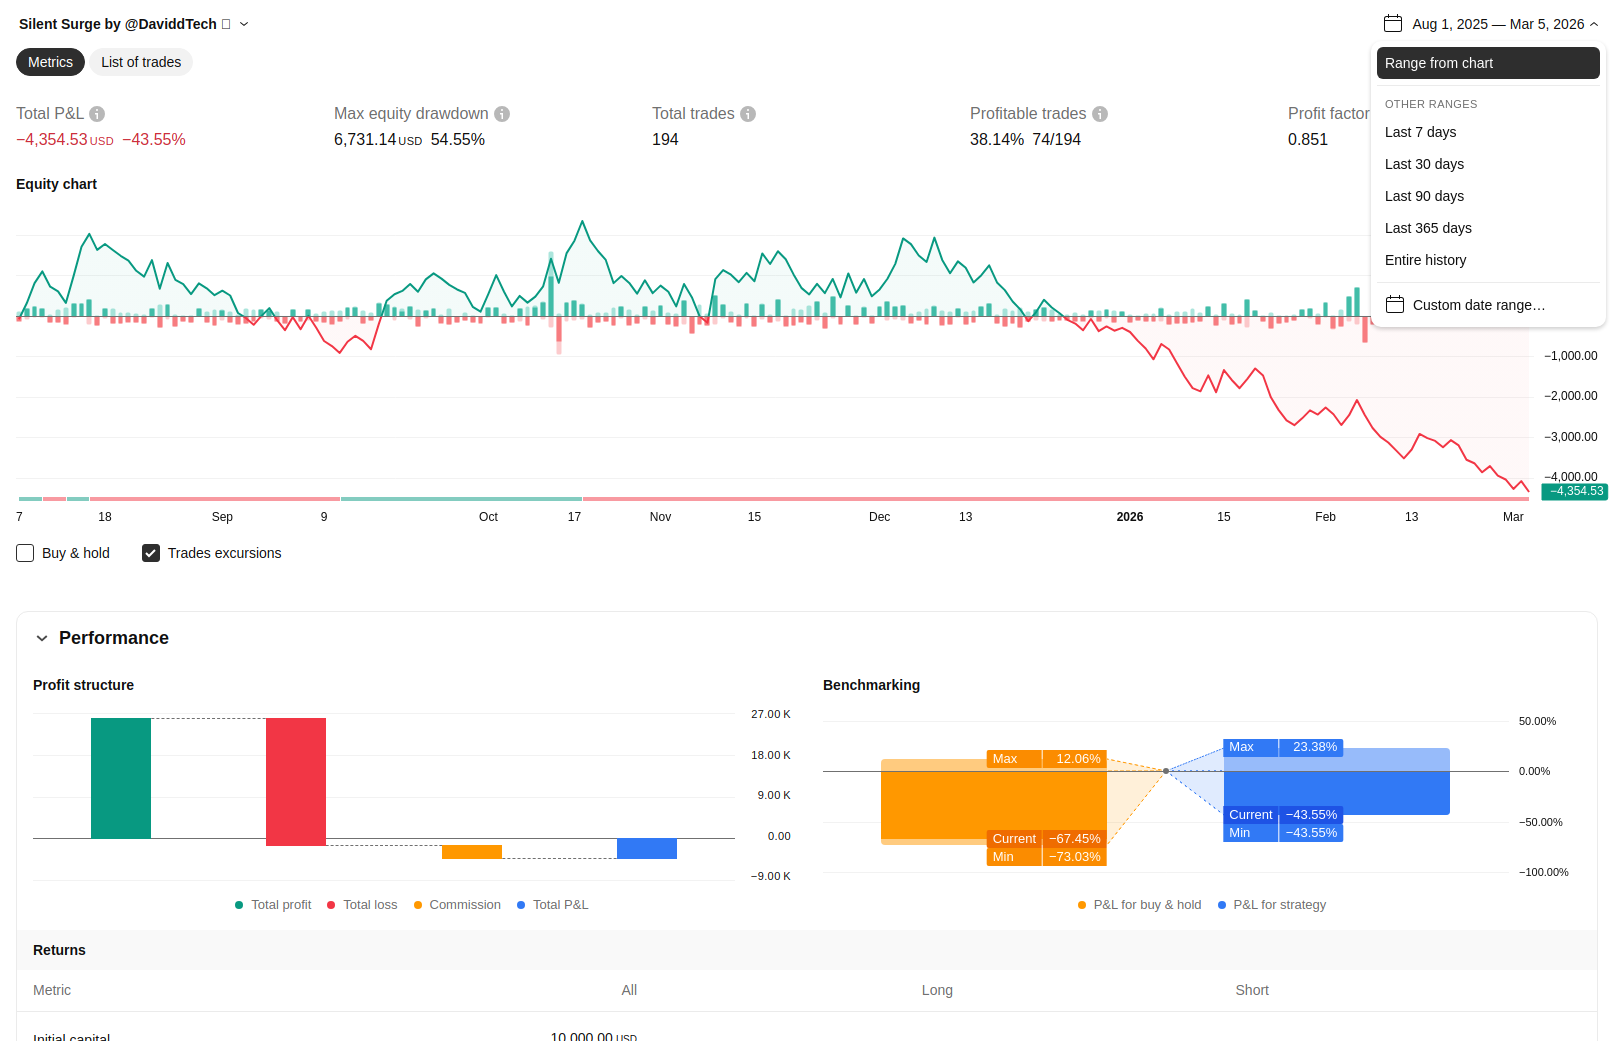Click the calendar icon beside the date range
Screen dimensions: 1614x1041
[x=1392, y=24]
